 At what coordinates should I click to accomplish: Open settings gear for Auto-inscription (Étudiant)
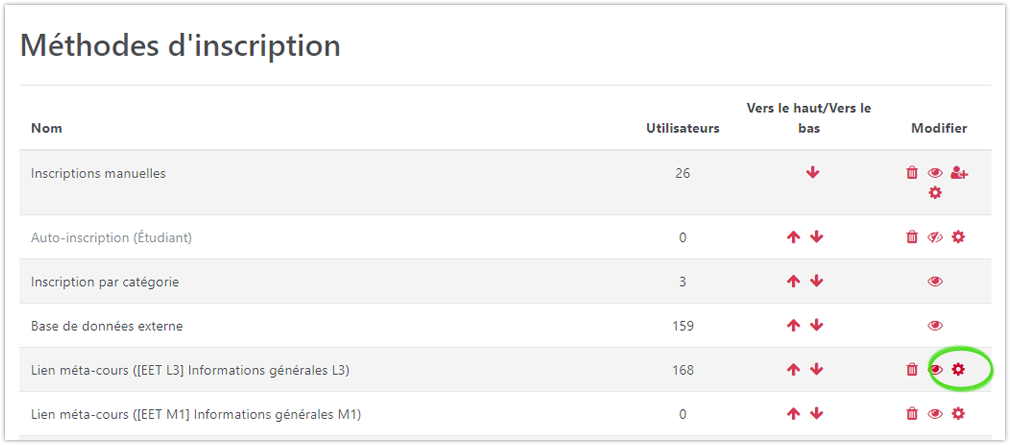(x=959, y=237)
